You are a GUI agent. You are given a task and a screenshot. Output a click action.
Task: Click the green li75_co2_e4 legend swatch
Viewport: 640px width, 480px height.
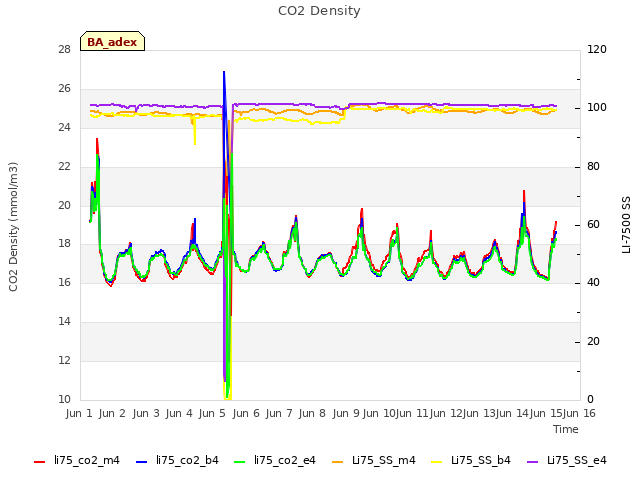click(240, 462)
